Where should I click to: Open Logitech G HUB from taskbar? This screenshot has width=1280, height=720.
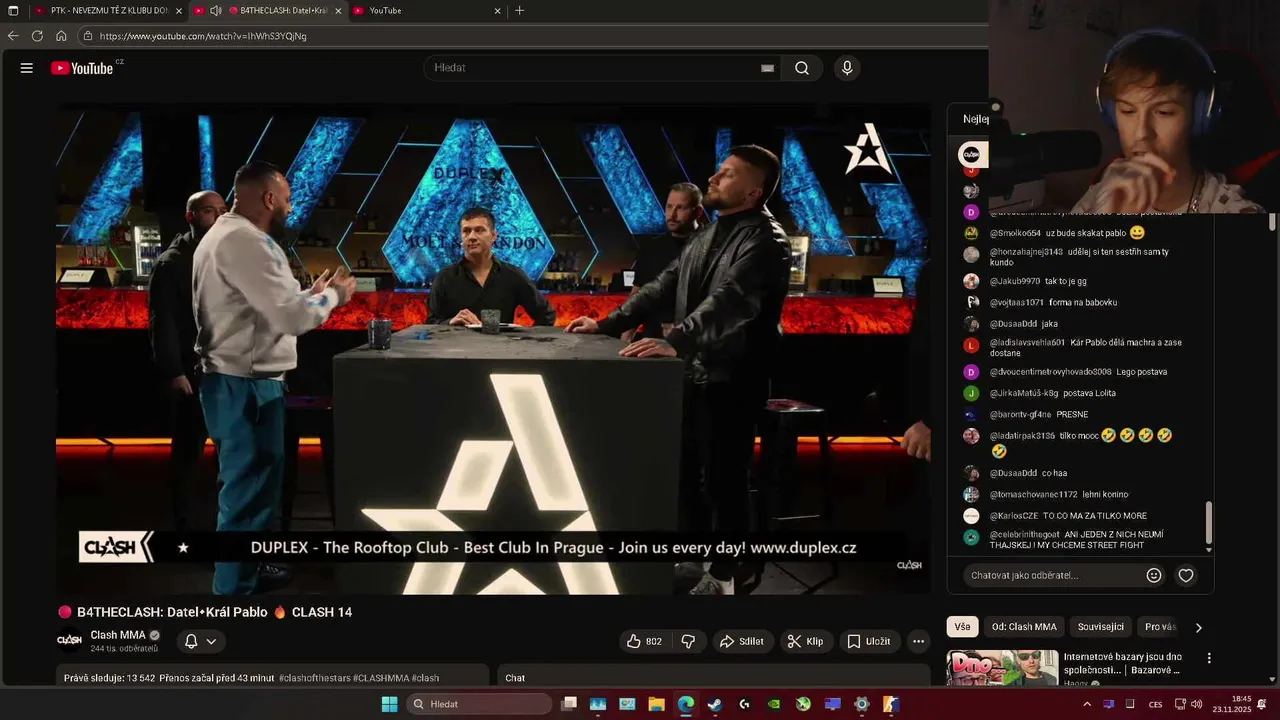[x=745, y=704]
